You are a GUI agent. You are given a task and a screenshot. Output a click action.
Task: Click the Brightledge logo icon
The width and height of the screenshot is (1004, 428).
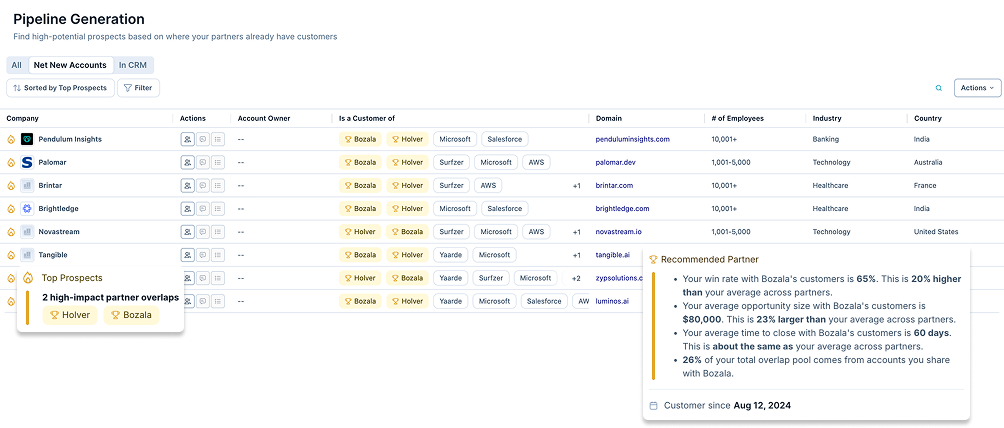[27, 208]
